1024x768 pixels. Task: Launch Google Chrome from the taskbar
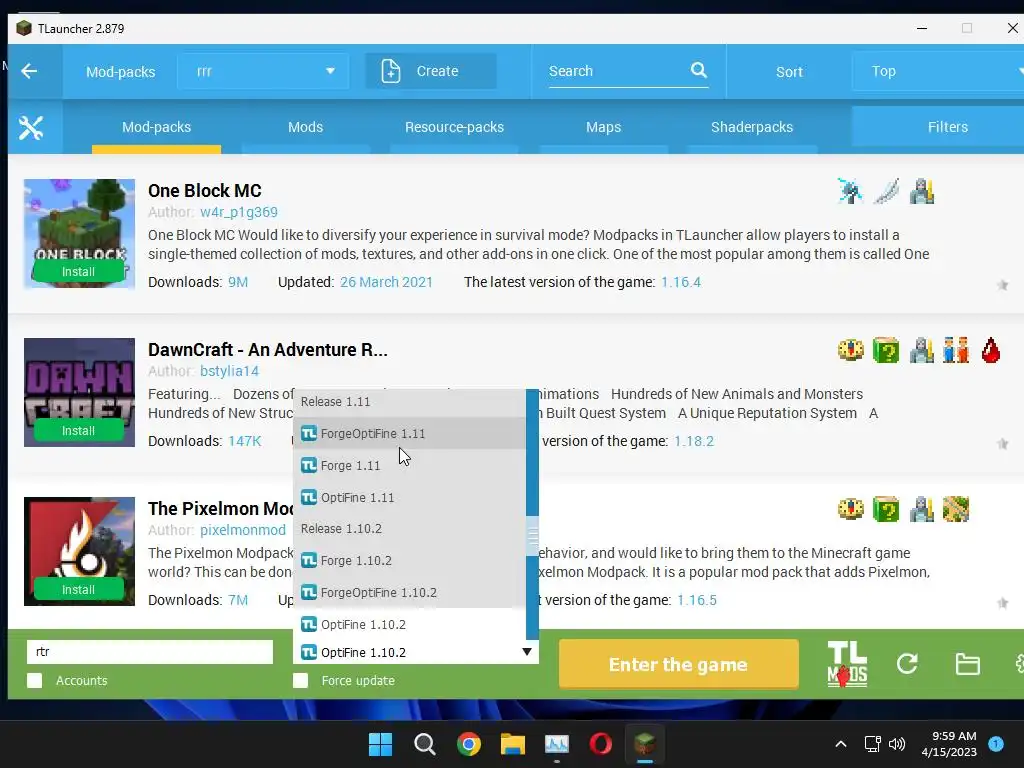pos(468,744)
